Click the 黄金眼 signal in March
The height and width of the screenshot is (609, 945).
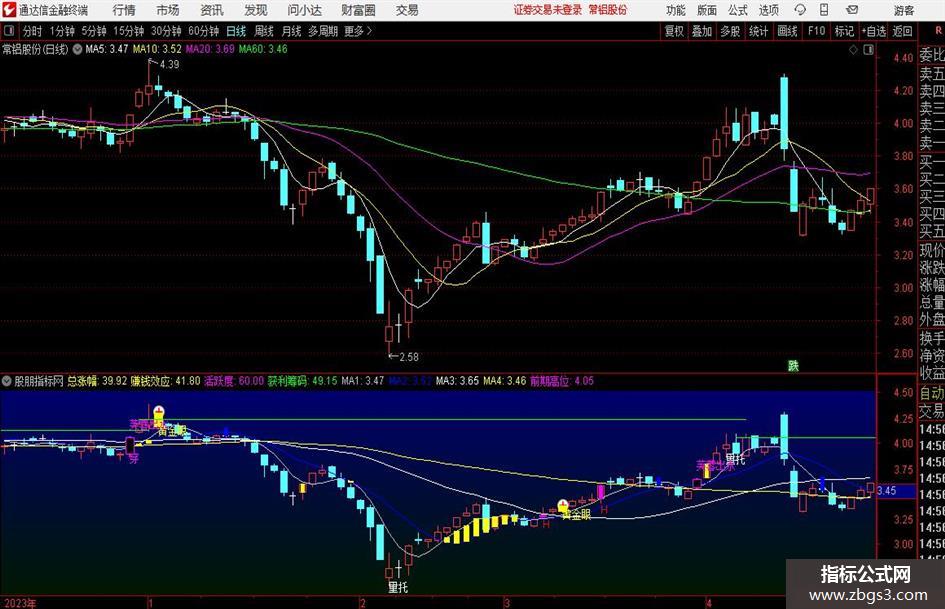[x=577, y=514]
